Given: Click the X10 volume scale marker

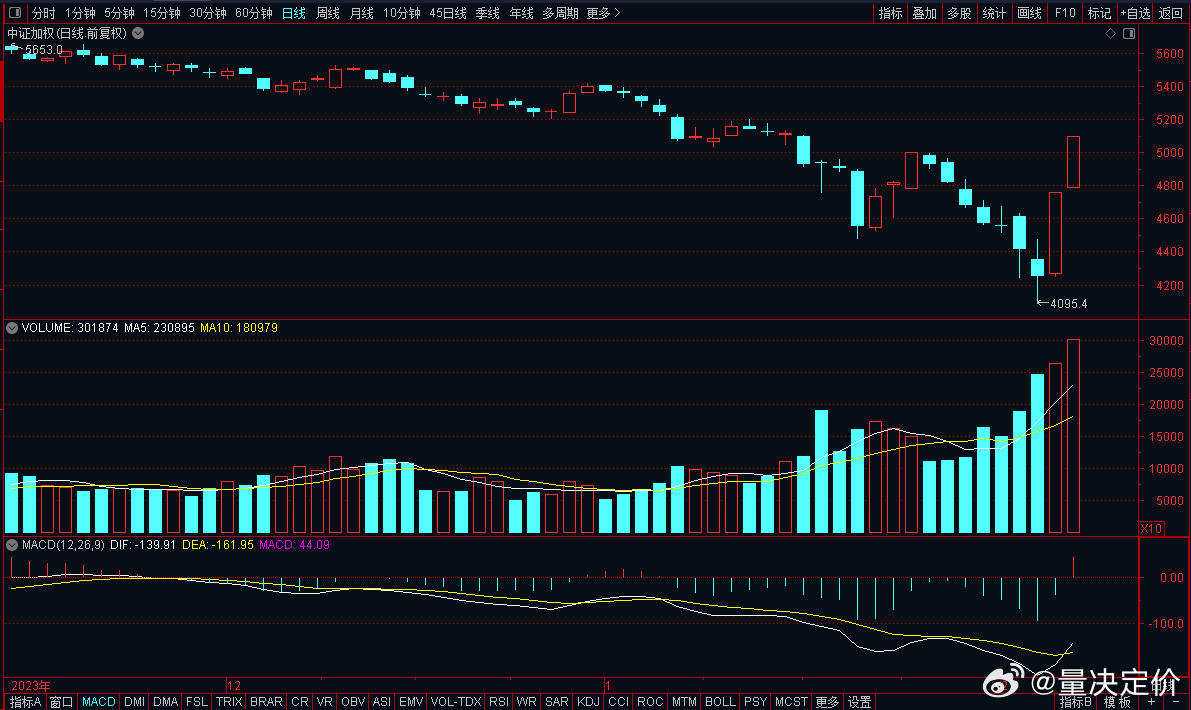Looking at the screenshot, I should click(1152, 527).
